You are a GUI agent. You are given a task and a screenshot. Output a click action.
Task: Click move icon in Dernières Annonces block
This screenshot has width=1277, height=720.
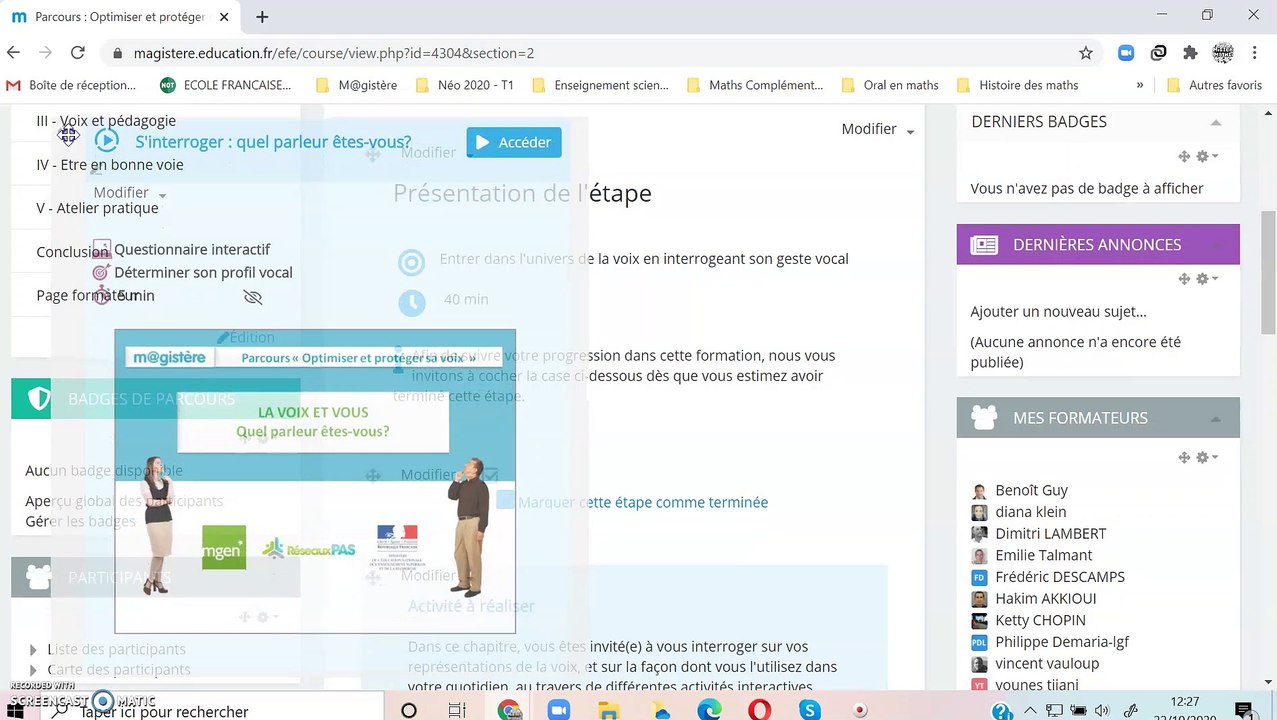coord(1184,279)
